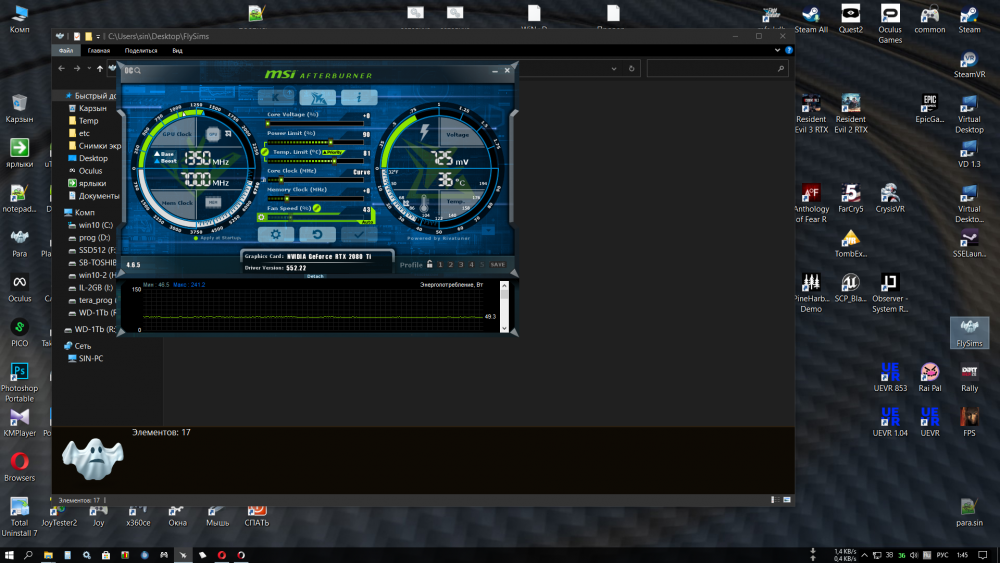This screenshot has height=563, width=1000.
Task: Select profile slot 1
Action: [440, 265]
